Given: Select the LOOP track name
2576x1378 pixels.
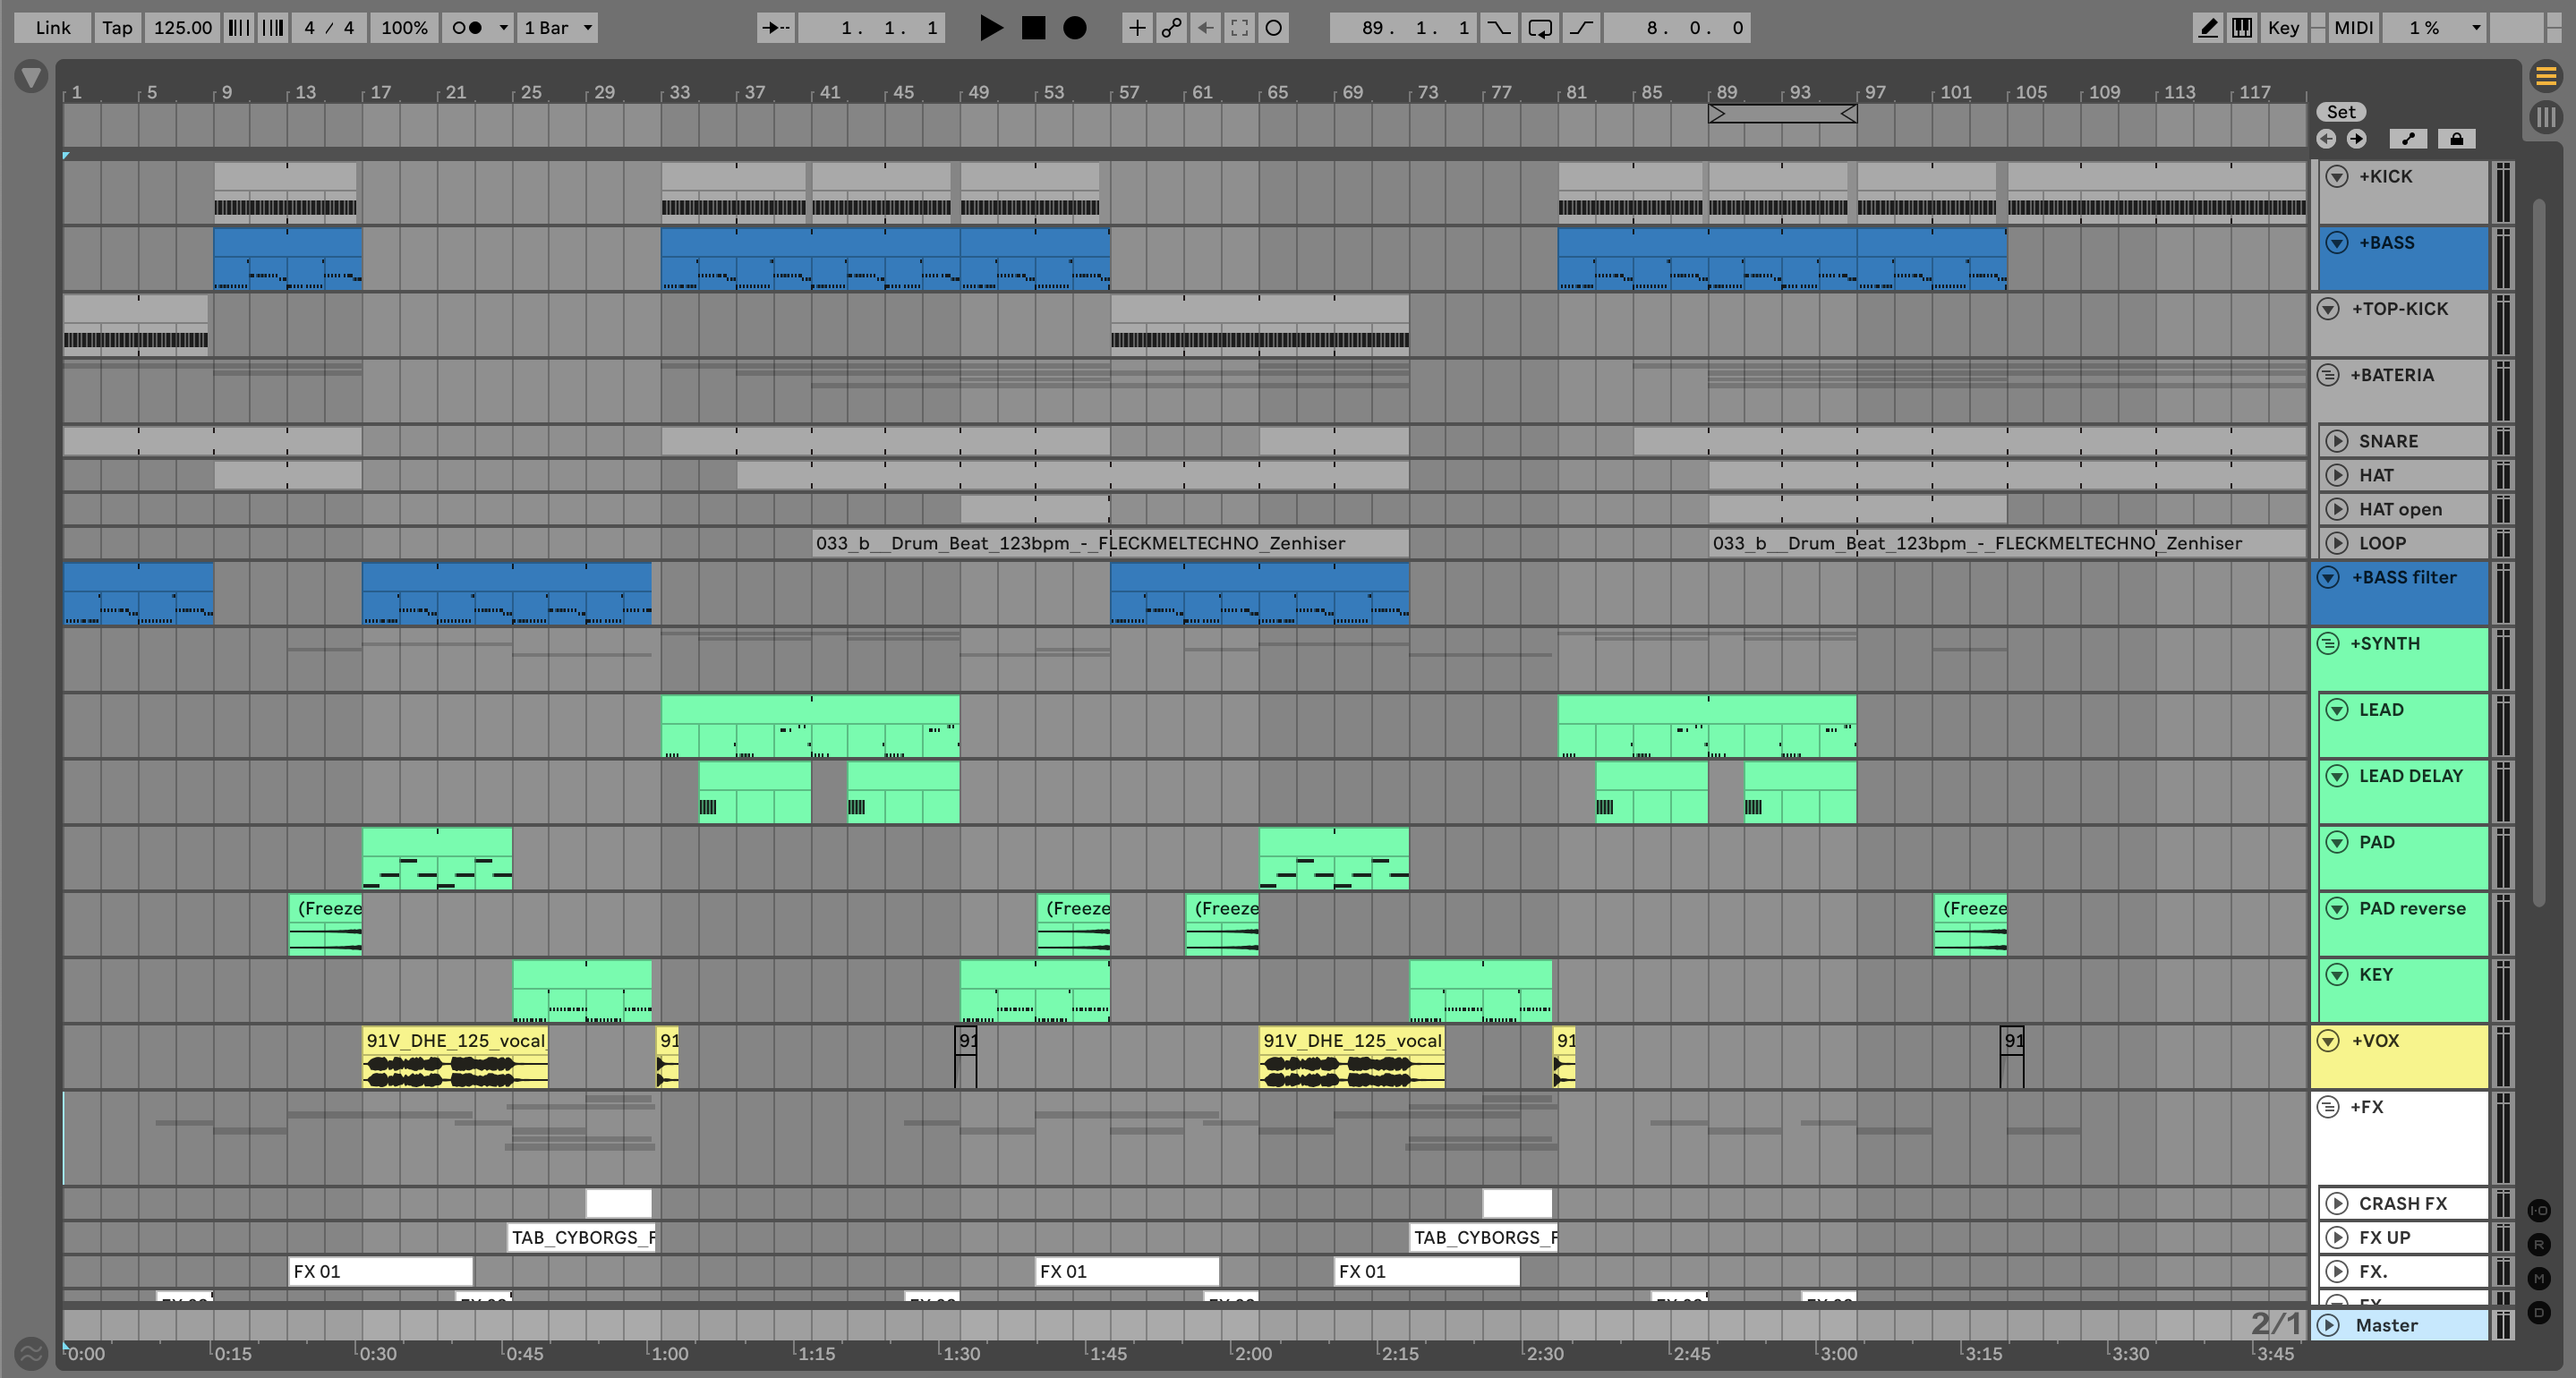Looking at the screenshot, I should [2382, 543].
